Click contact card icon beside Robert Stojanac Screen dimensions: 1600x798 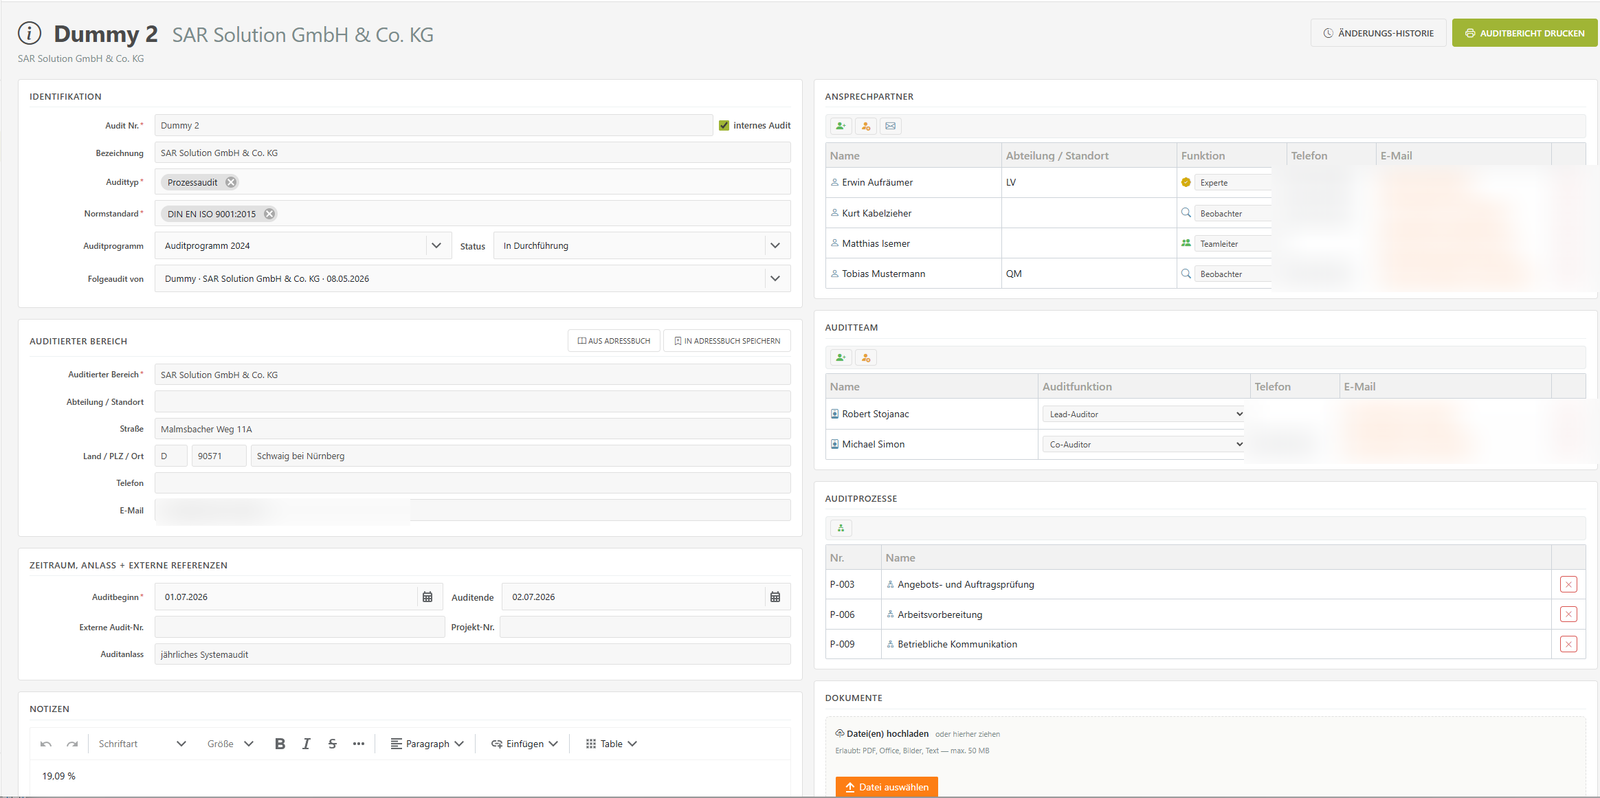835,414
